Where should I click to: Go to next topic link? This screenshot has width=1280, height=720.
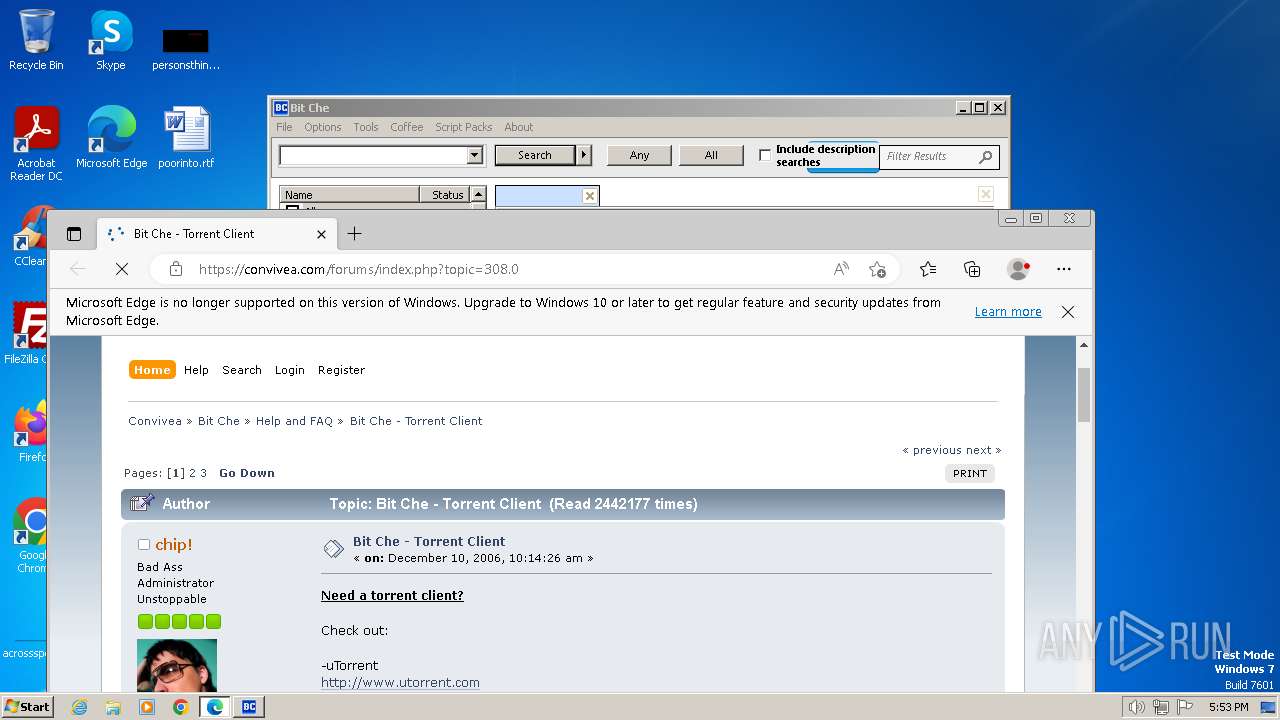coord(983,450)
